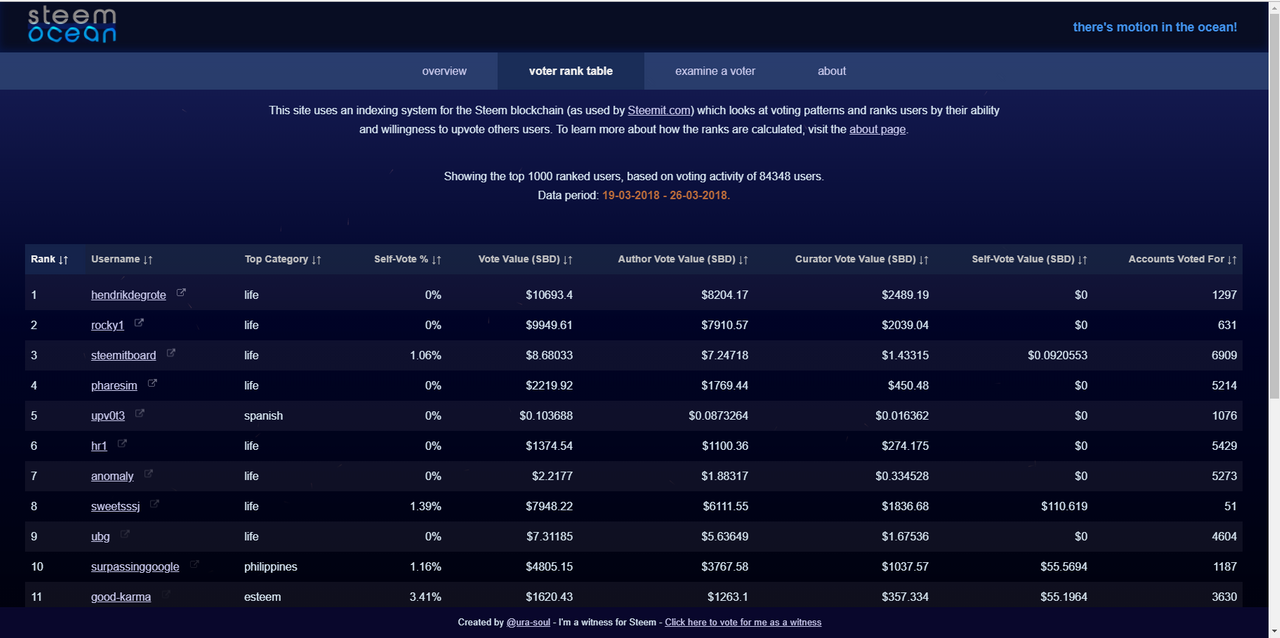The width and height of the screenshot is (1280, 638).
Task: Click the esteem top category cell
Action: (262, 597)
